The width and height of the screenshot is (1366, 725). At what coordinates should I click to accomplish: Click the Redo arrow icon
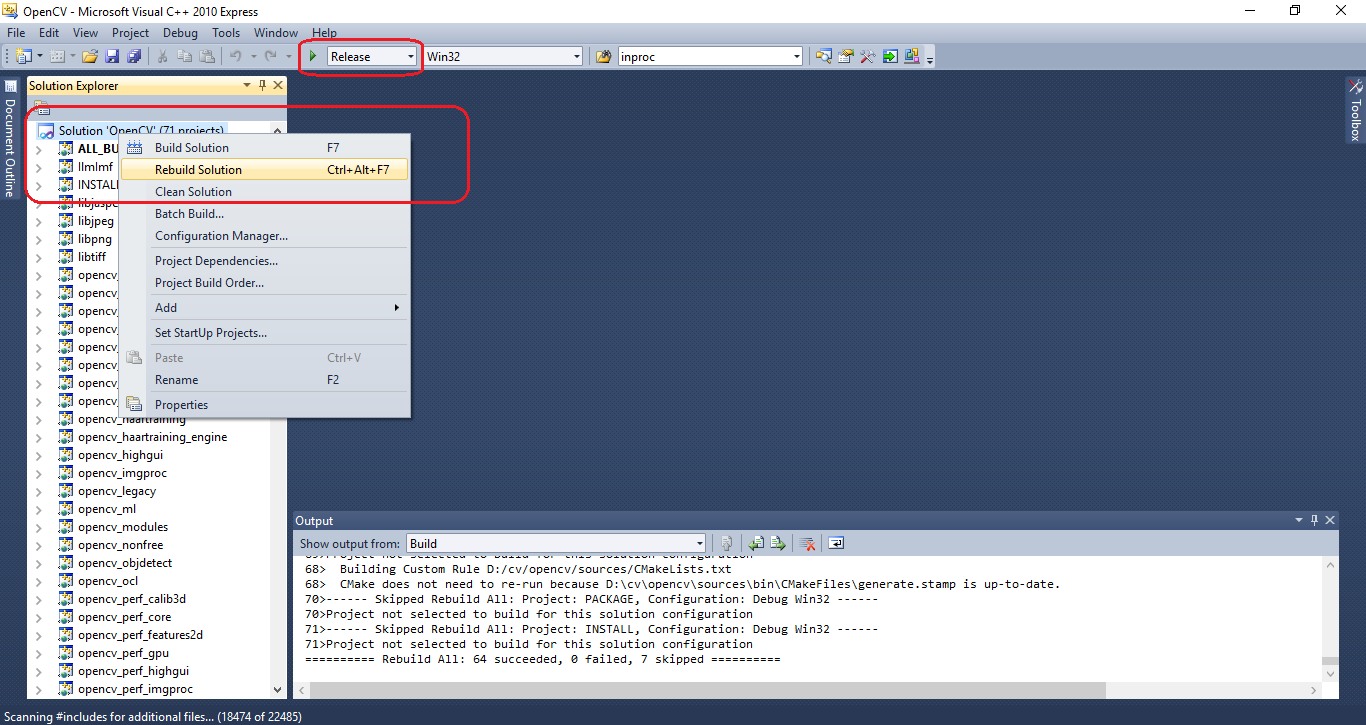click(x=271, y=56)
